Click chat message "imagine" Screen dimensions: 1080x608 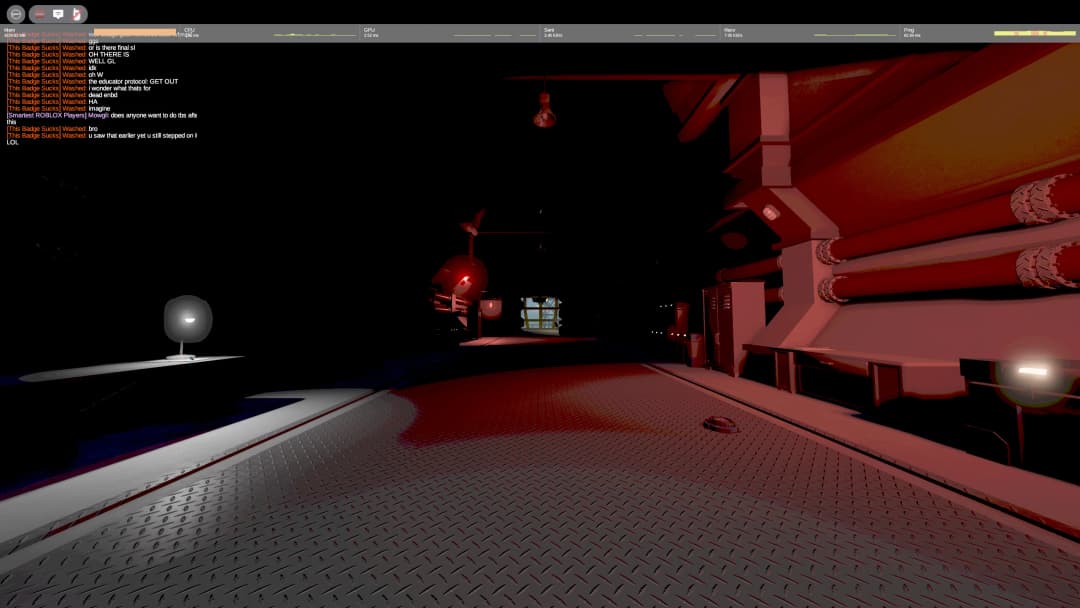pos(99,109)
